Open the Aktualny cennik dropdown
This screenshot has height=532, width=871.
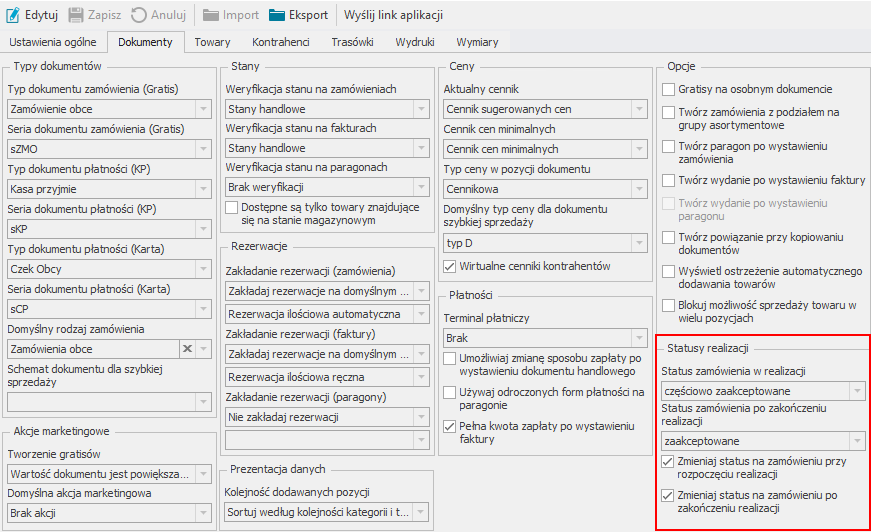(639, 109)
